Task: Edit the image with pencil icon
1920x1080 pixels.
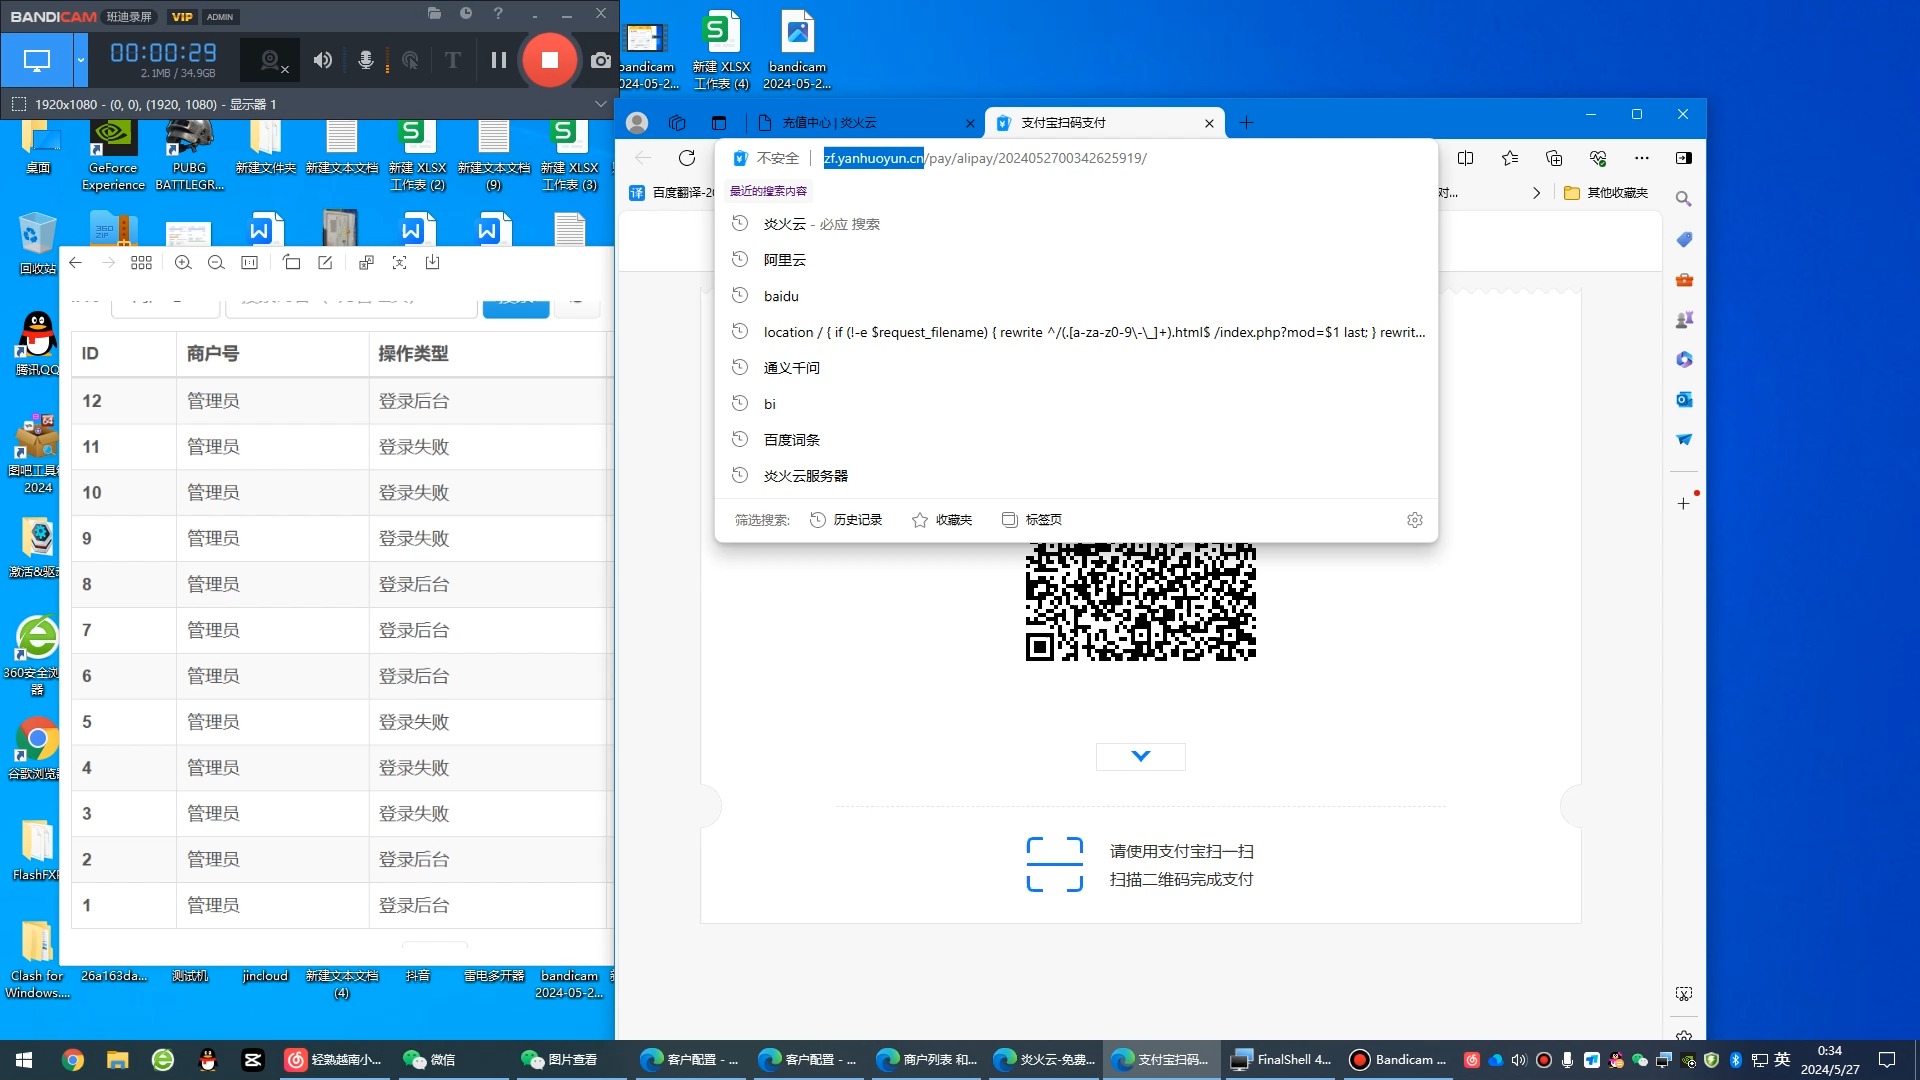Action: [325, 262]
